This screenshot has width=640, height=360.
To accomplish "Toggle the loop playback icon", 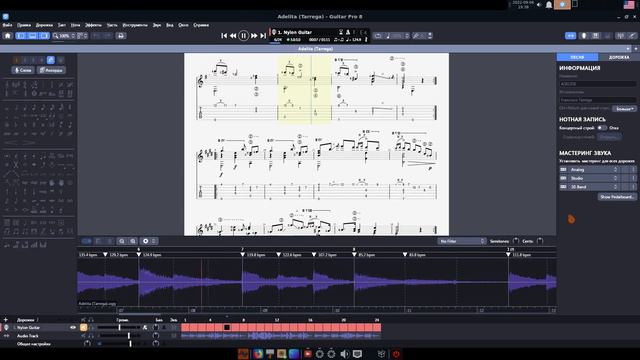I will (x=378, y=36).
